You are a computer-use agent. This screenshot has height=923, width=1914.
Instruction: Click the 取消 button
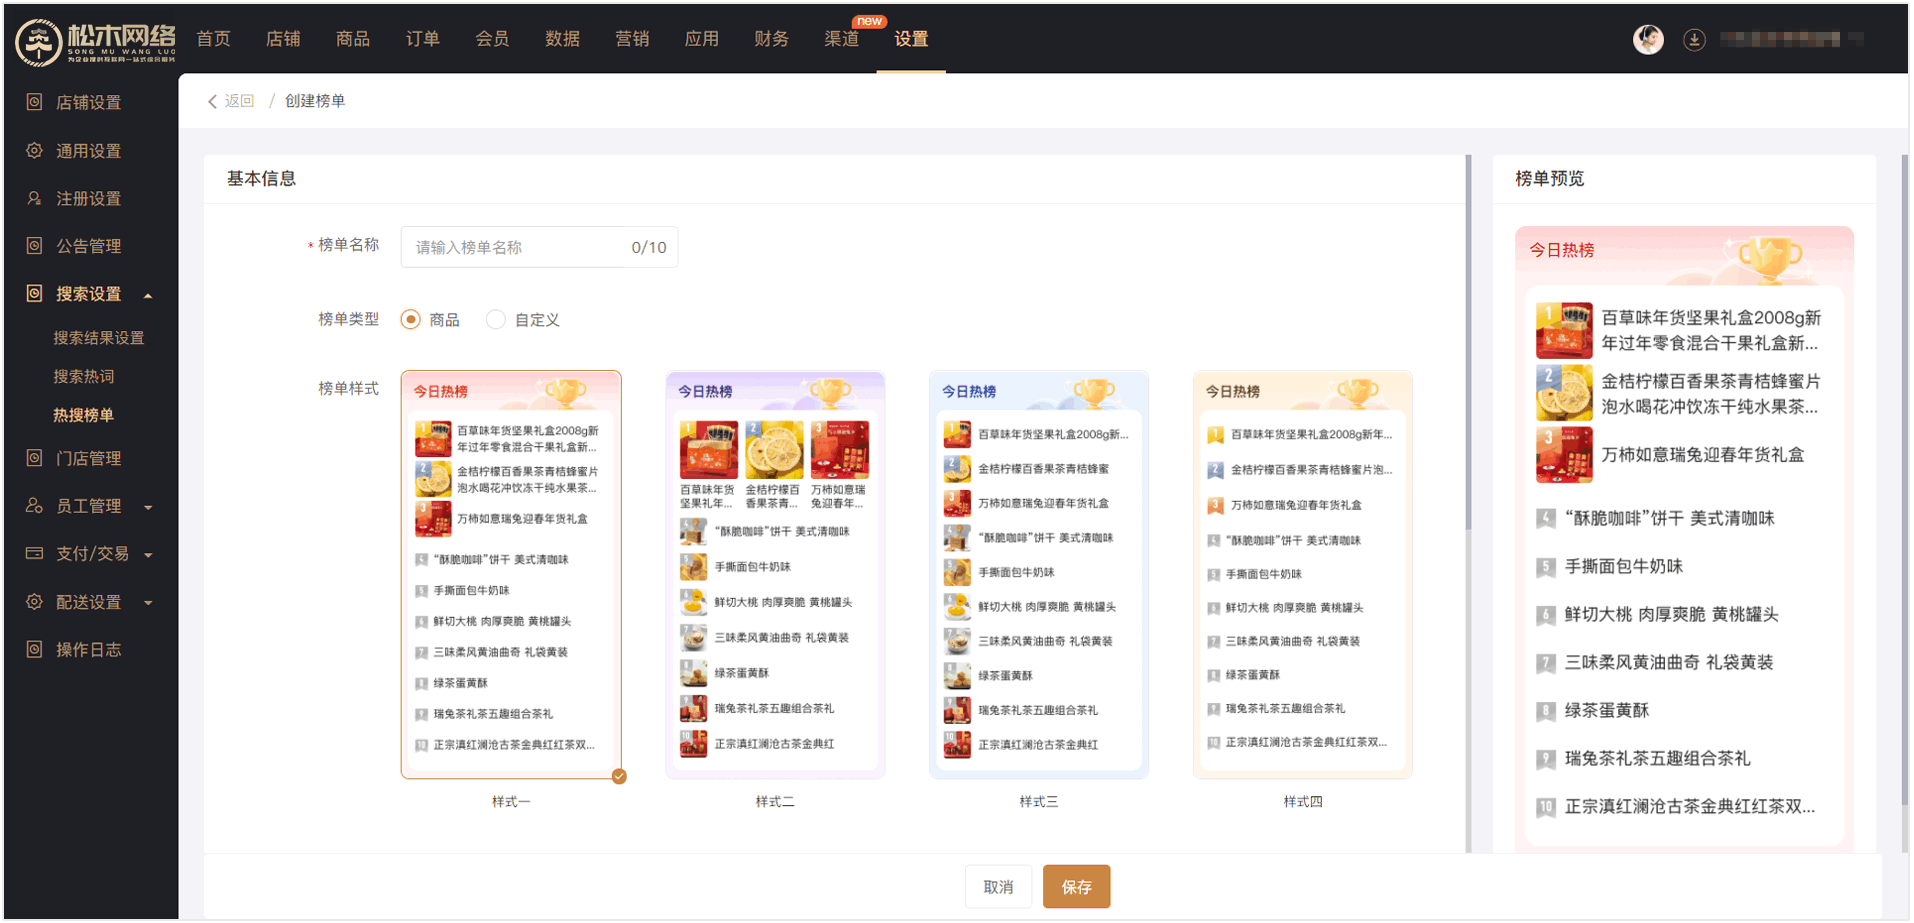pos(997,887)
